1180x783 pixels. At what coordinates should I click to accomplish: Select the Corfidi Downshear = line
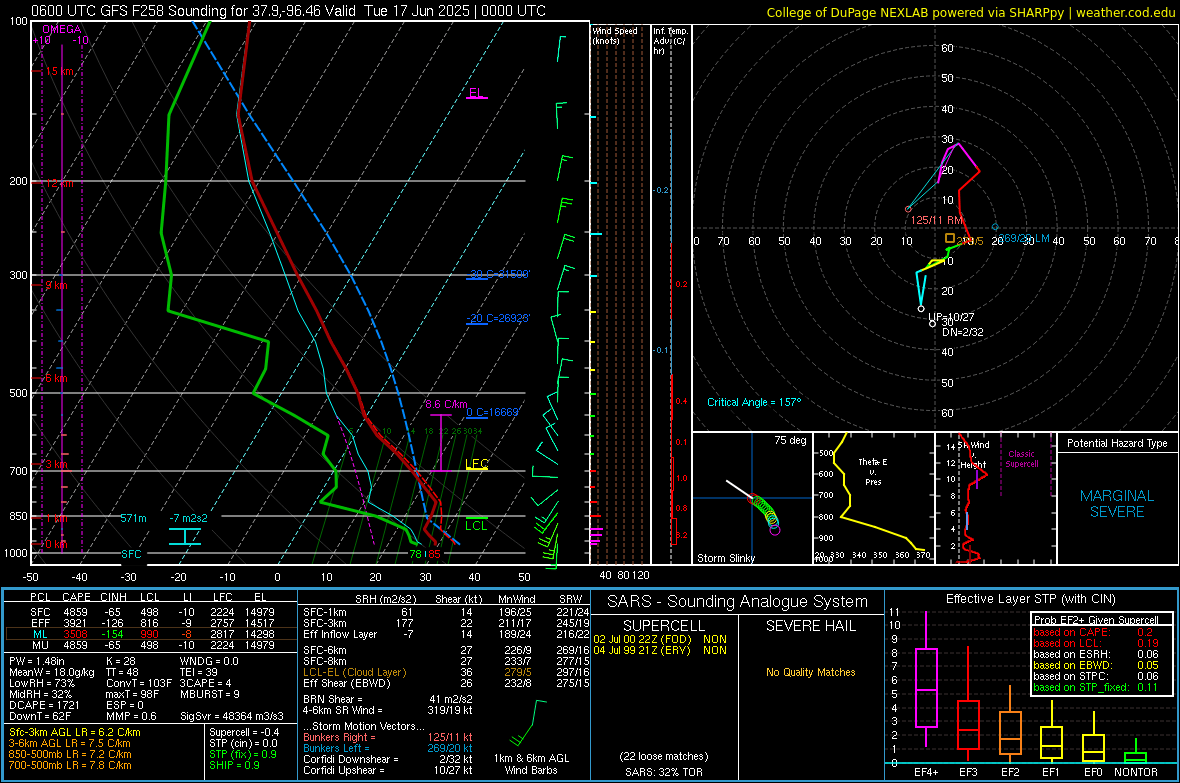388,759
